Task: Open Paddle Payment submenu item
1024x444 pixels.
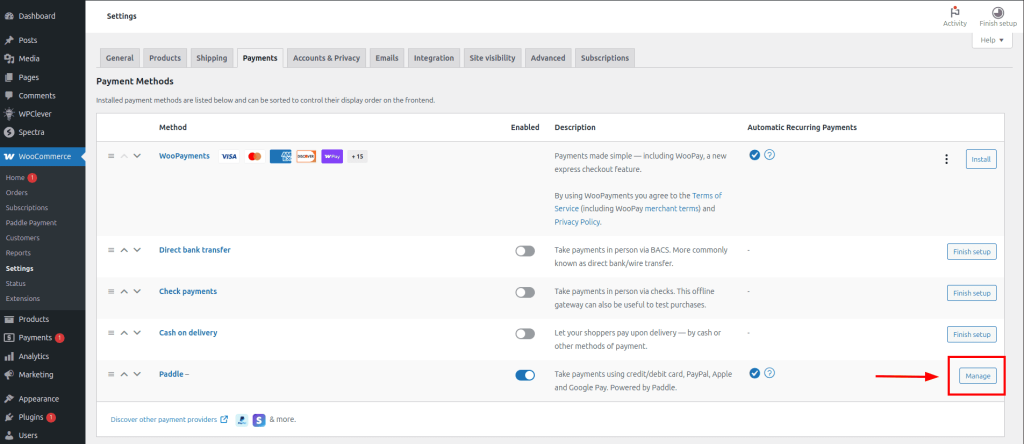Action: 31,223
